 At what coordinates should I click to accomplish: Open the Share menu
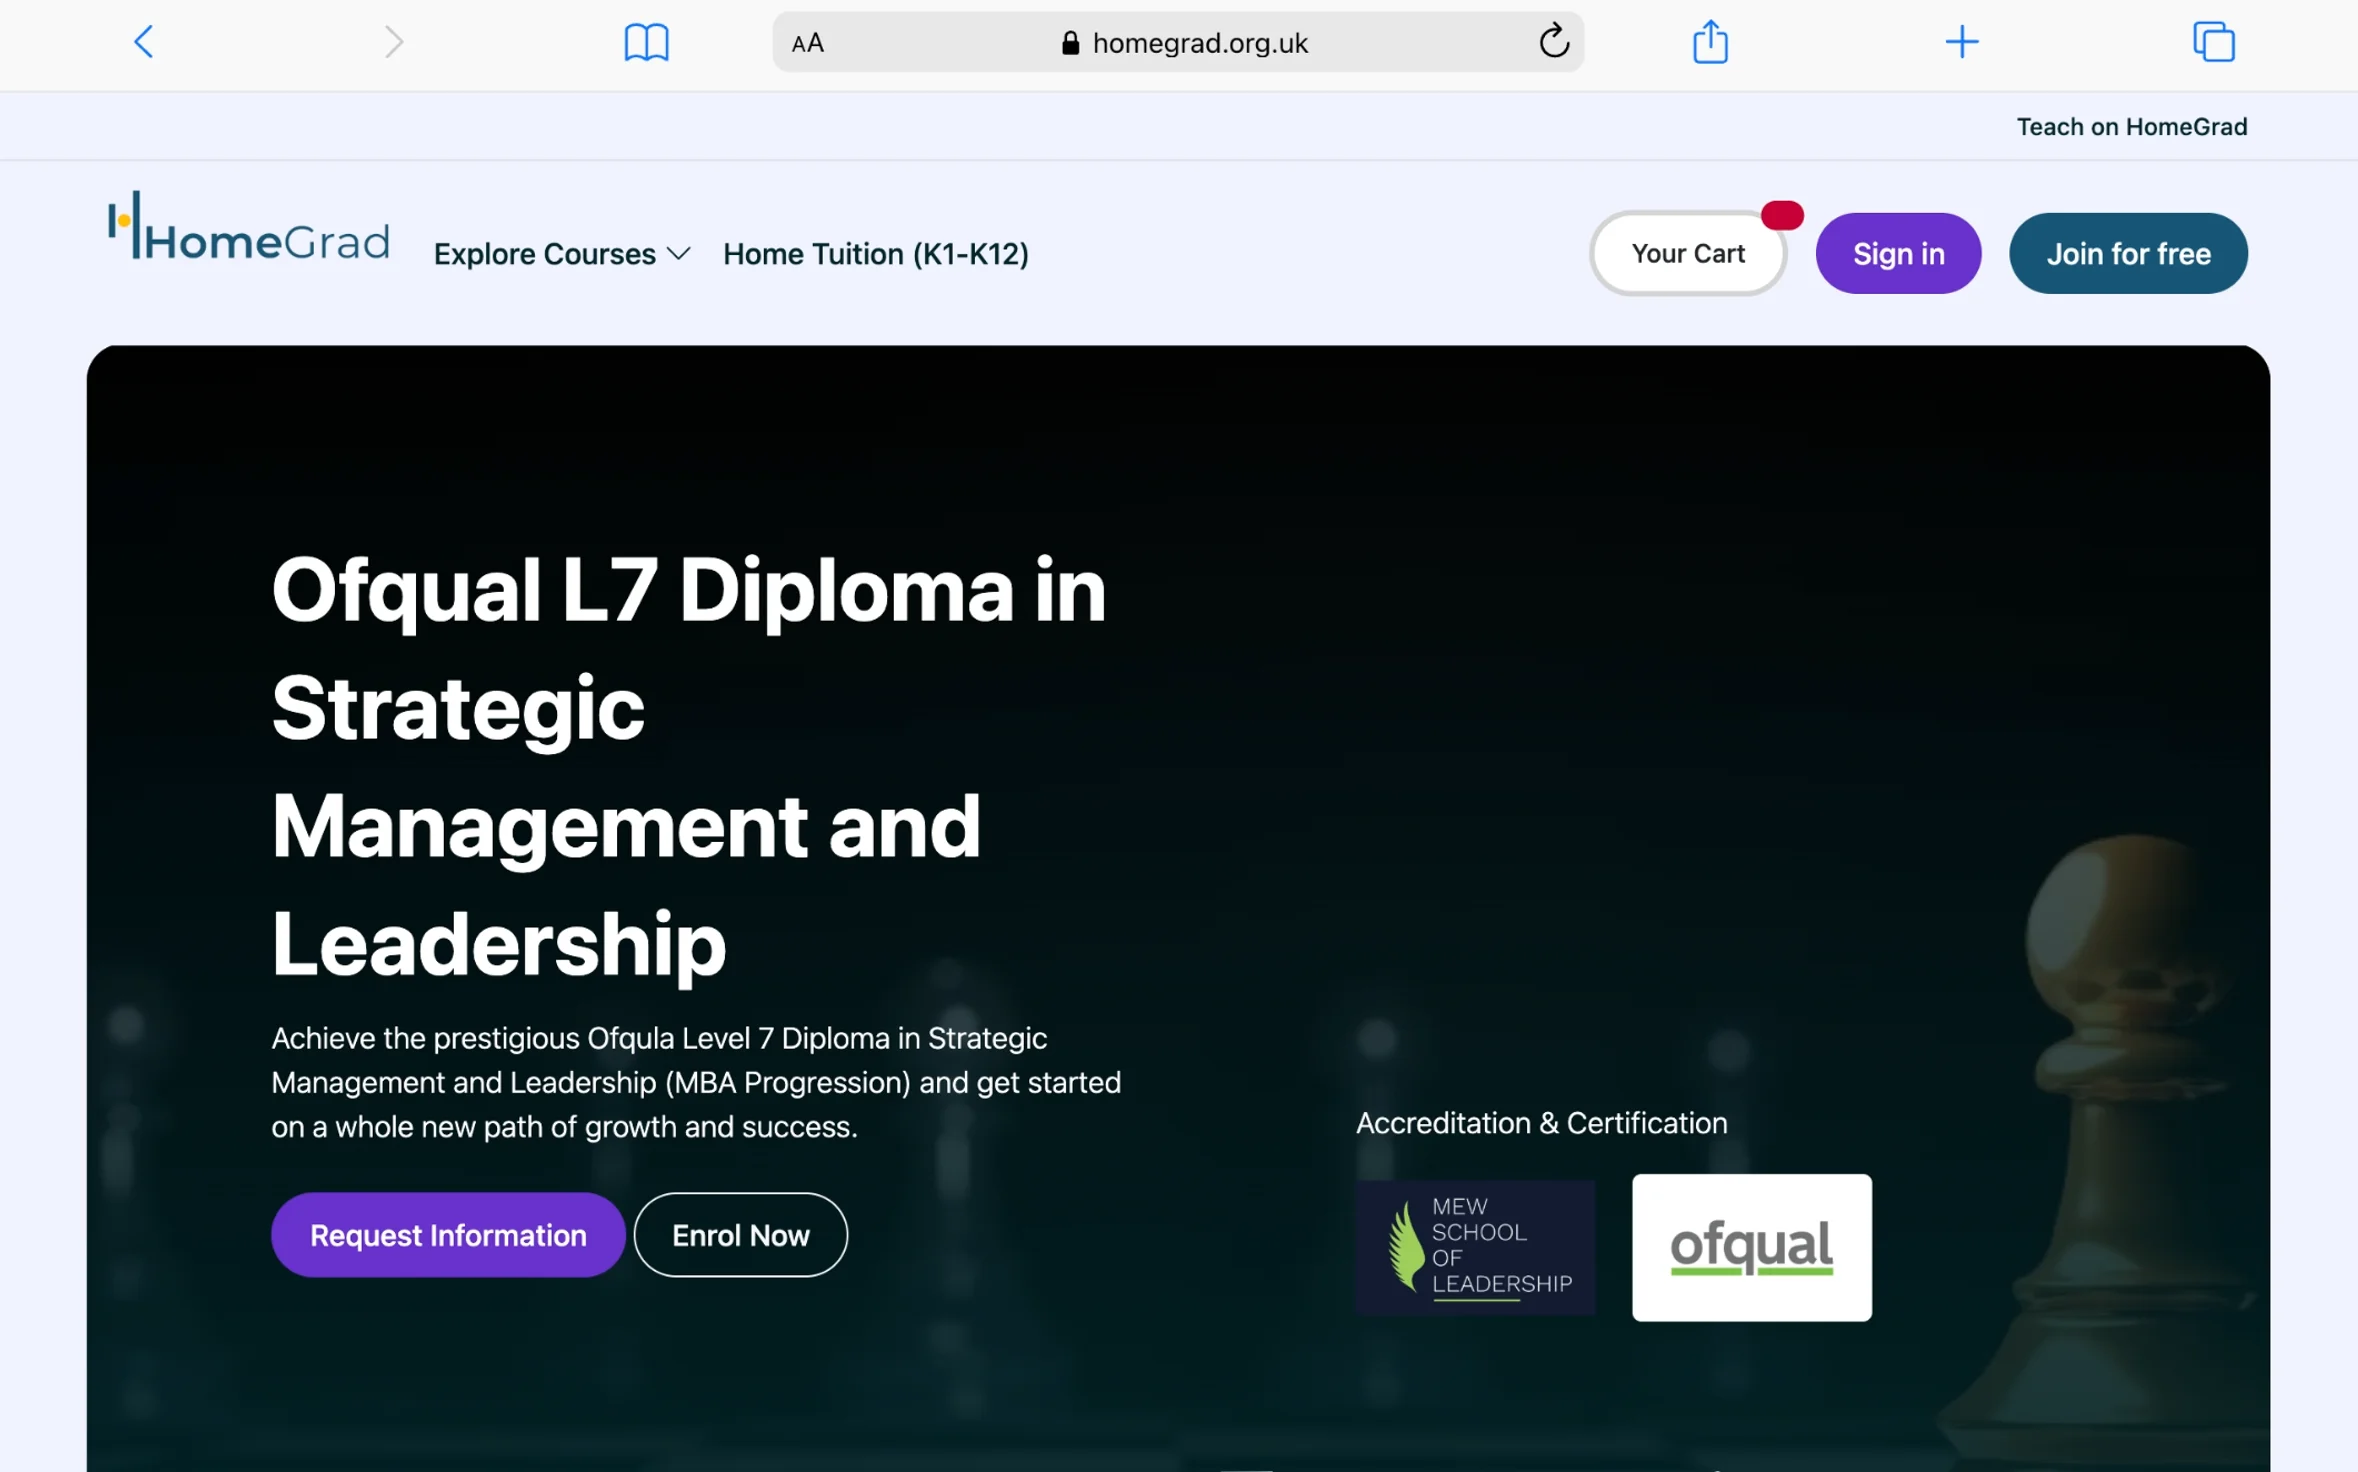point(1710,42)
